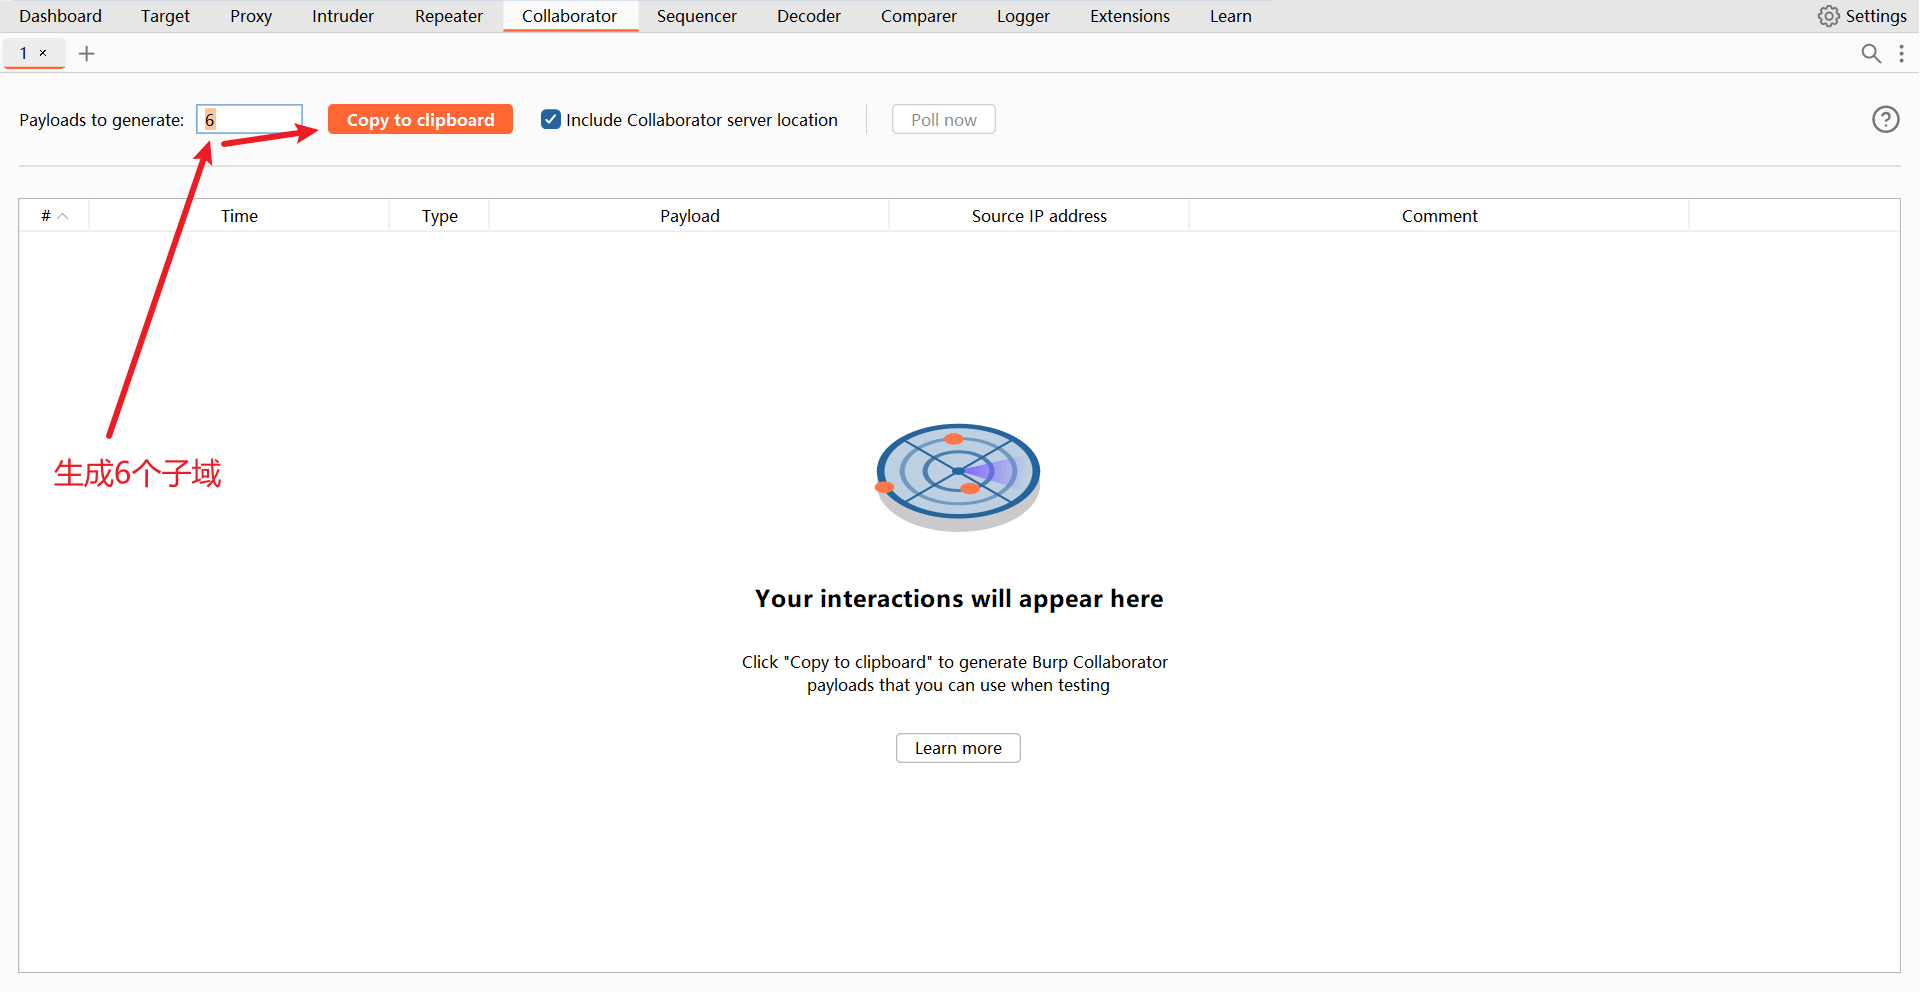This screenshot has width=1920, height=992.
Task: Click the search magnifier icon
Action: [1870, 54]
